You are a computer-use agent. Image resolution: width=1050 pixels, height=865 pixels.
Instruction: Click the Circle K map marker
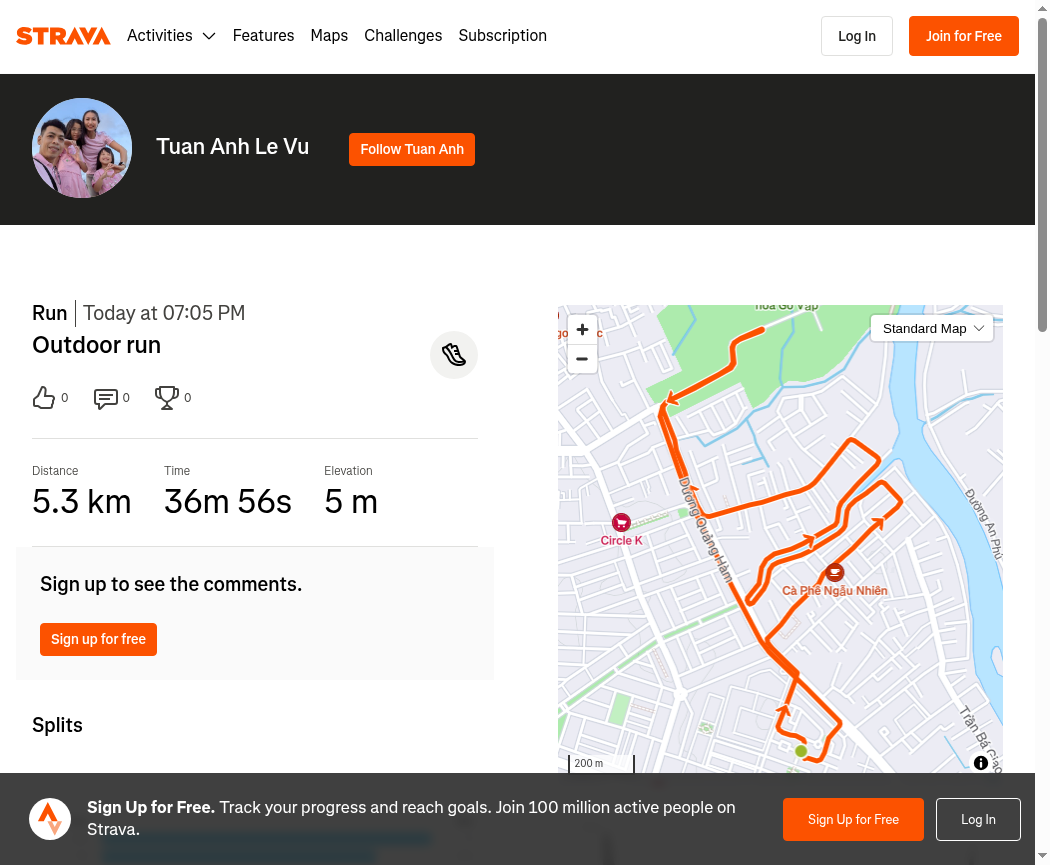[x=621, y=522]
